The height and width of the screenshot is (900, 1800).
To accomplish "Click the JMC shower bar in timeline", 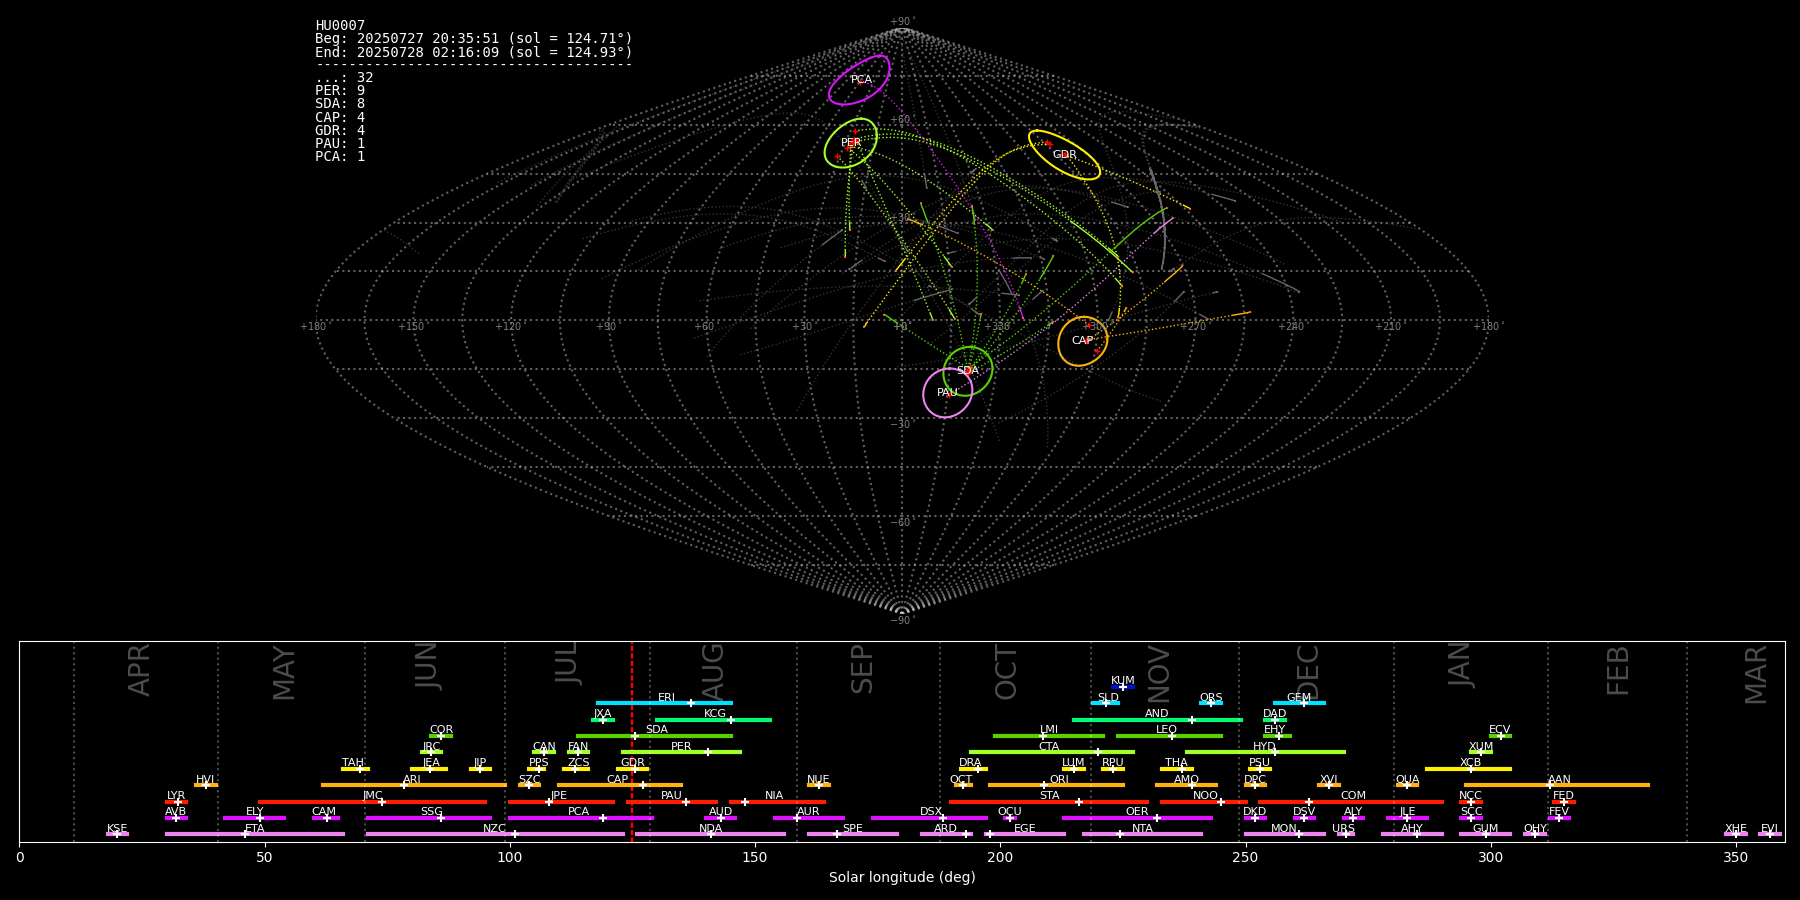I will tap(373, 802).
